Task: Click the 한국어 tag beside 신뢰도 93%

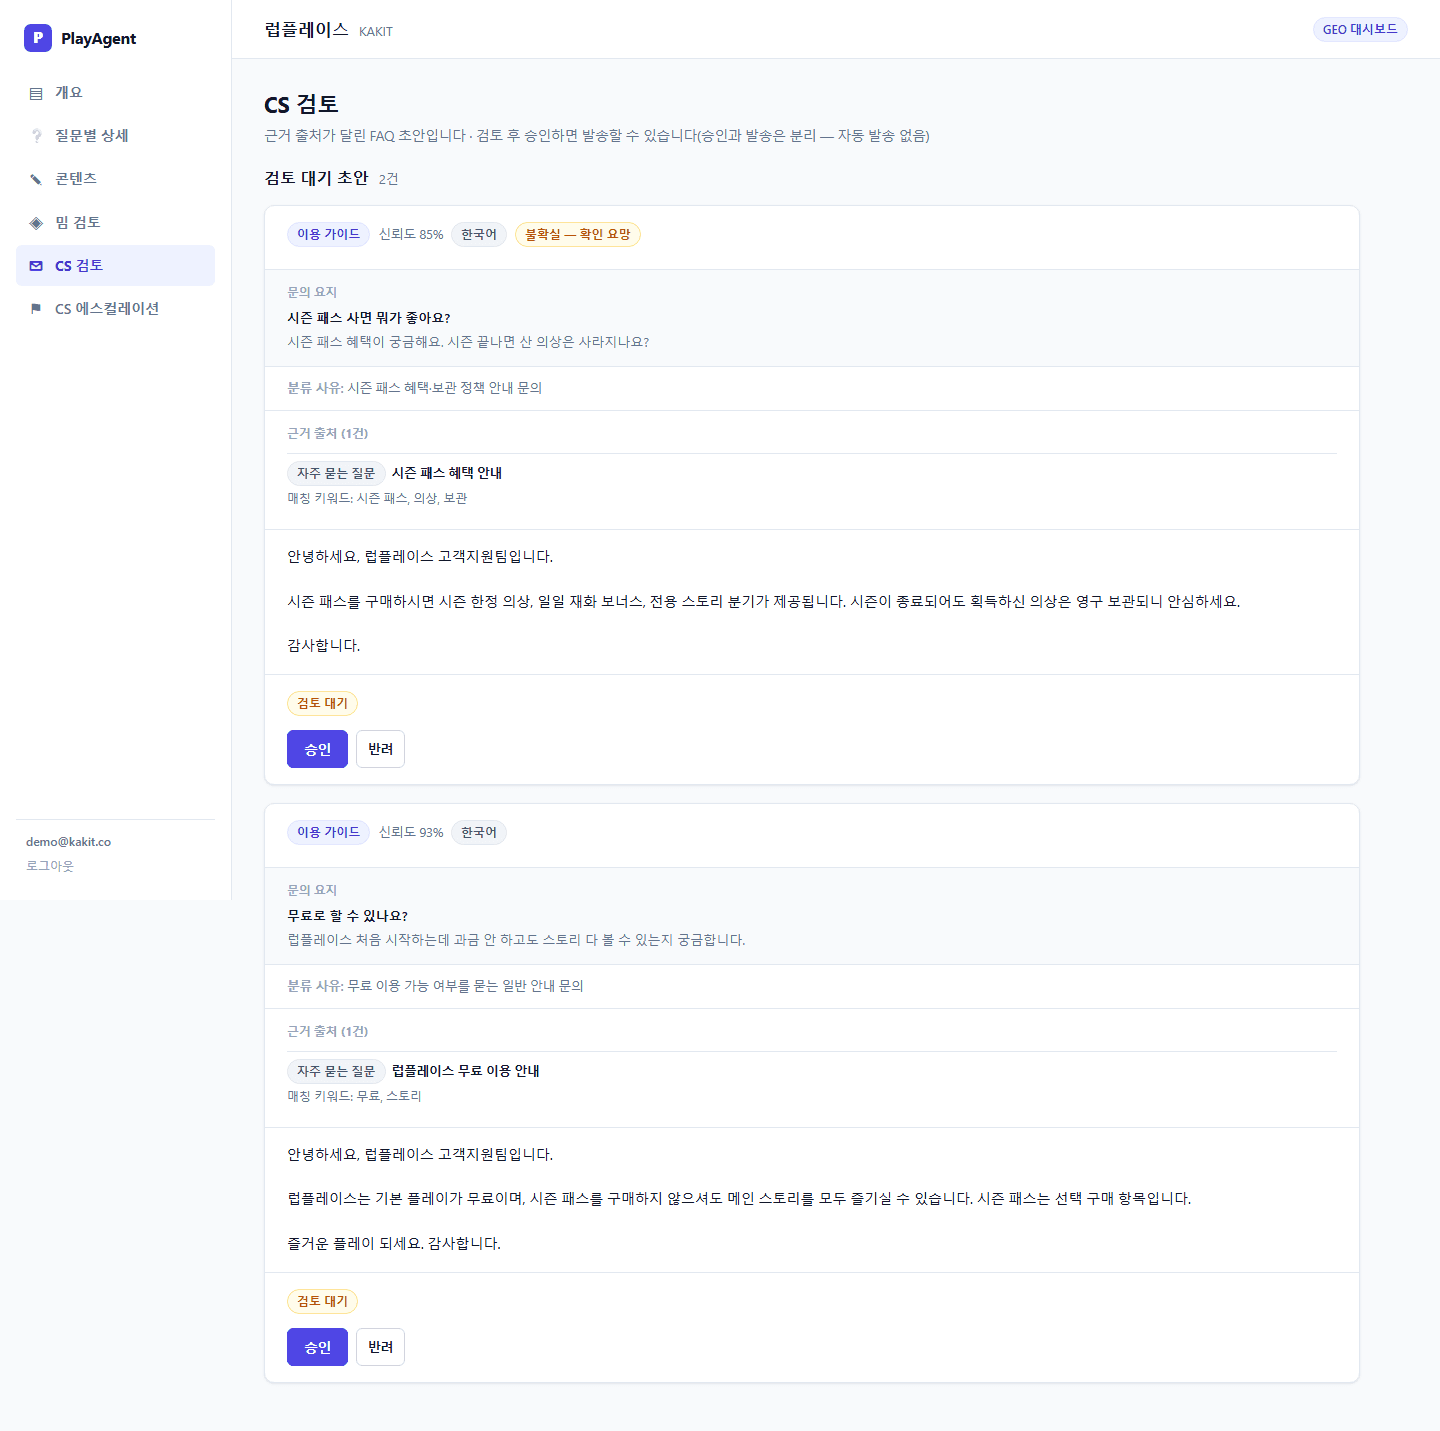Action: [x=479, y=832]
